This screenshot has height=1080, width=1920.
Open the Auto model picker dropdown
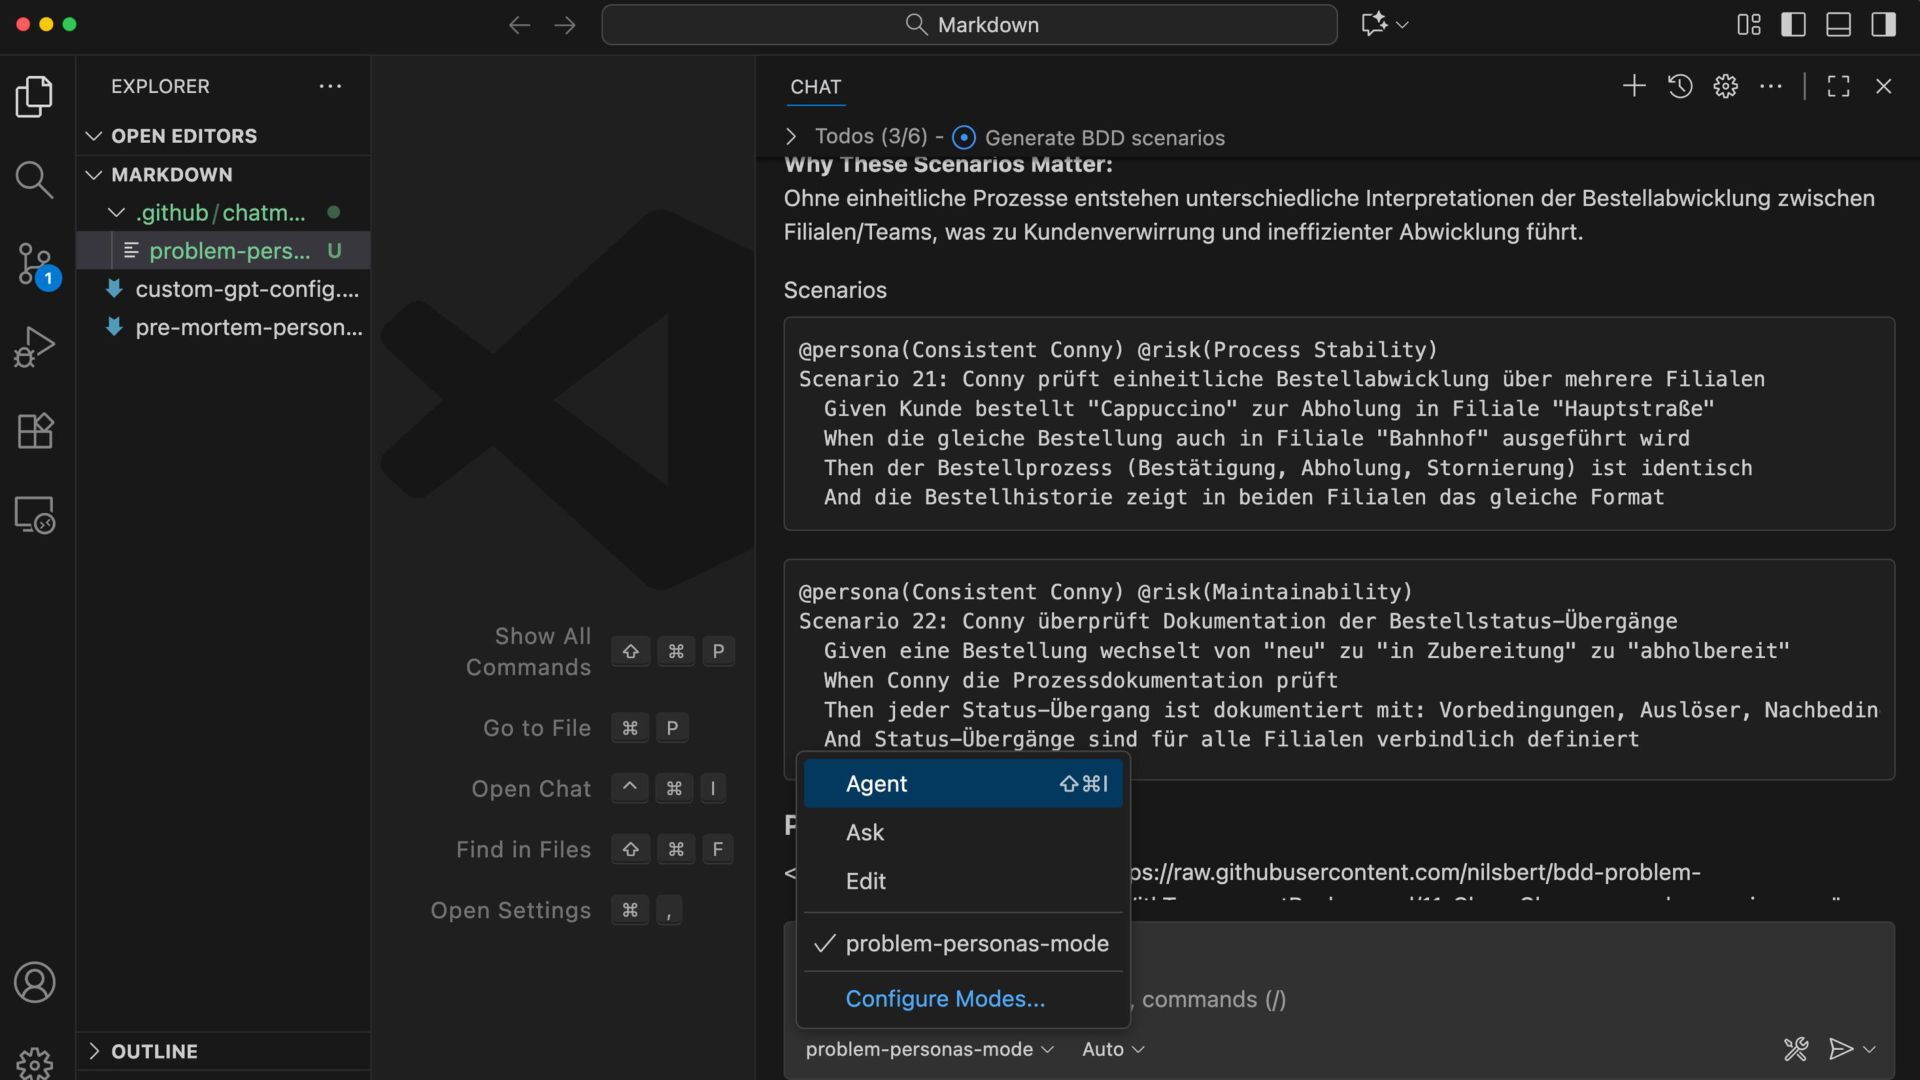(x=1112, y=1049)
